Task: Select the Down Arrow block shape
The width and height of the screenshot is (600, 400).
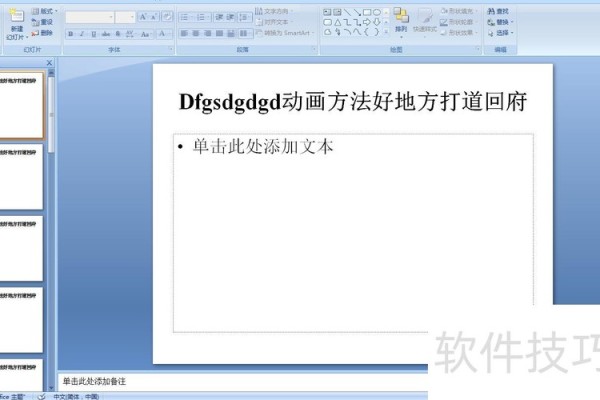Action: click(x=377, y=23)
